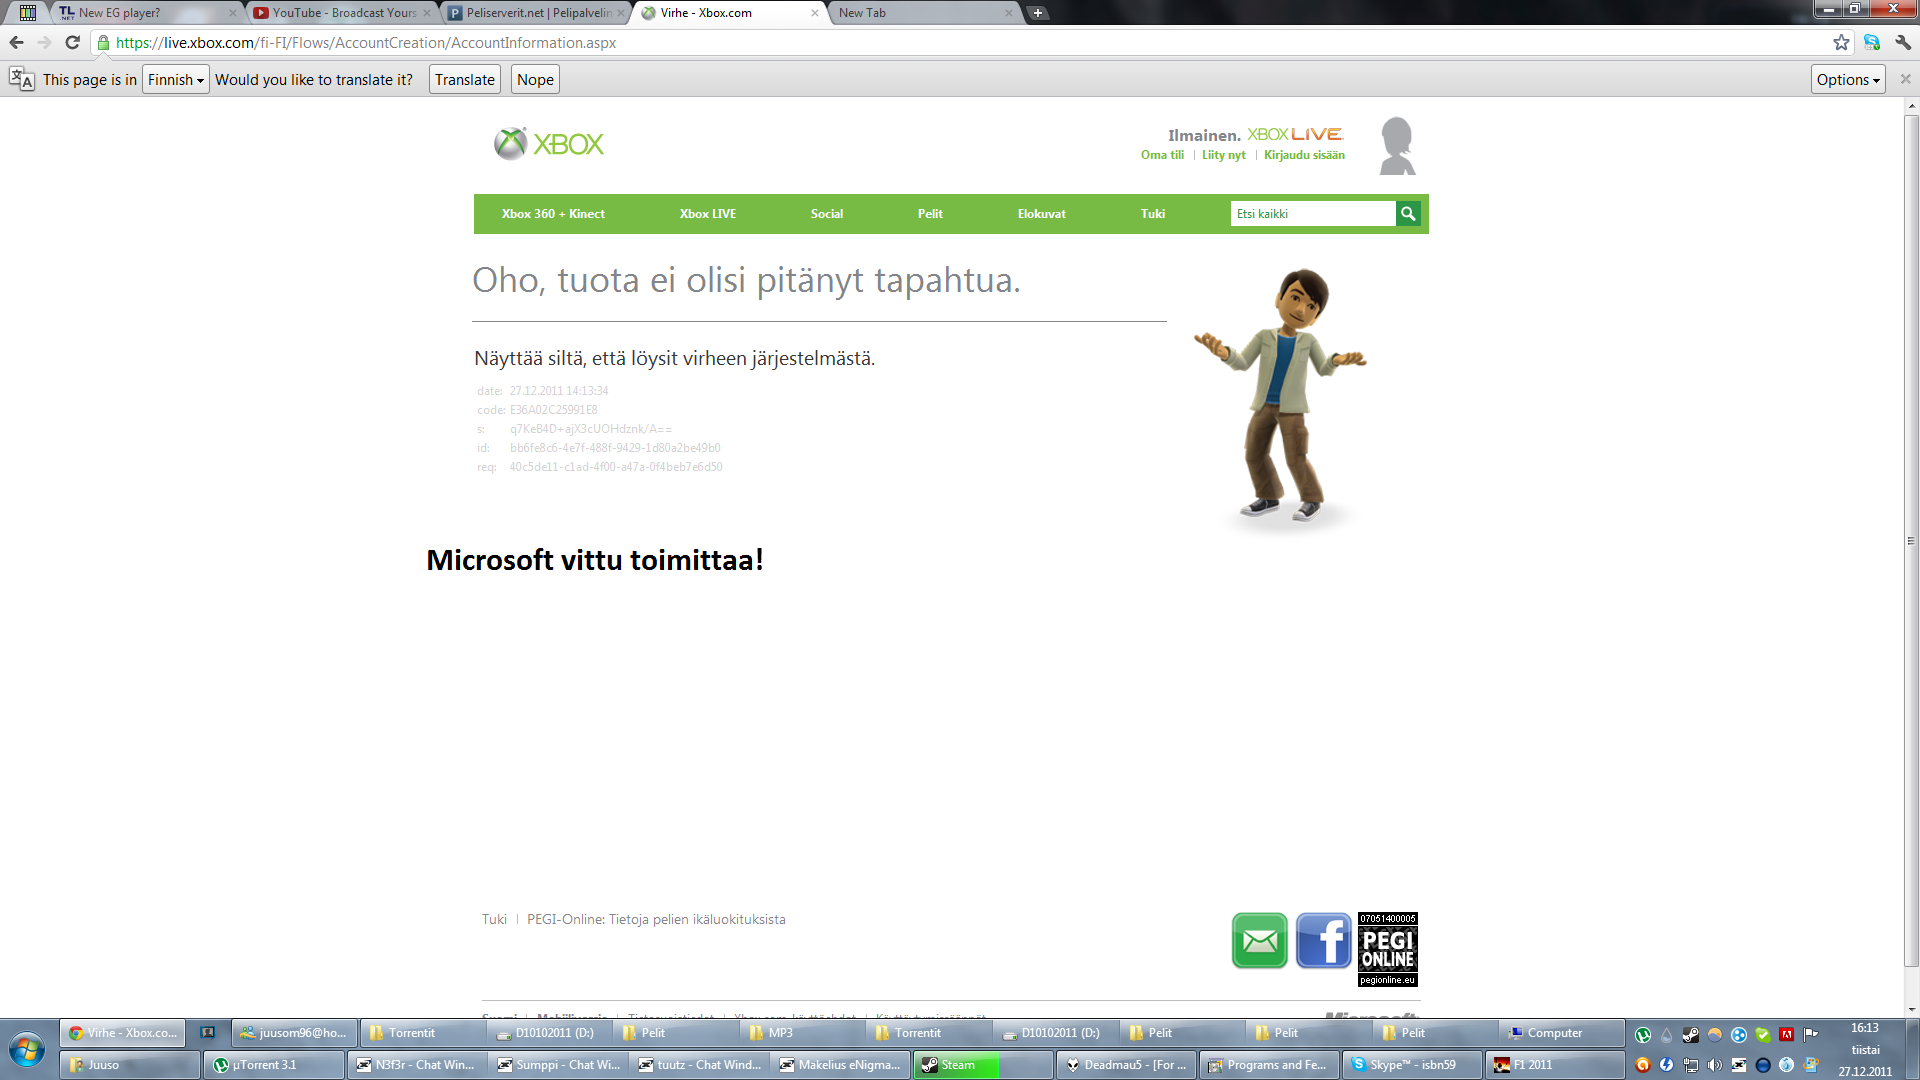Image resolution: width=1920 pixels, height=1080 pixels.
Task: Open the Finnish language dropdown
Action: point(176,79)
